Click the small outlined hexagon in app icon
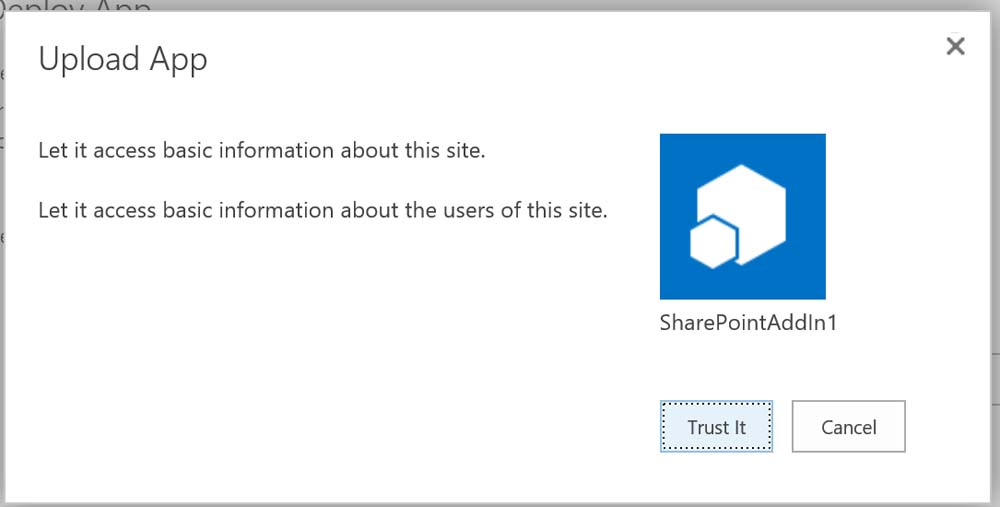The image size is (1000, 507). point(714,241)
